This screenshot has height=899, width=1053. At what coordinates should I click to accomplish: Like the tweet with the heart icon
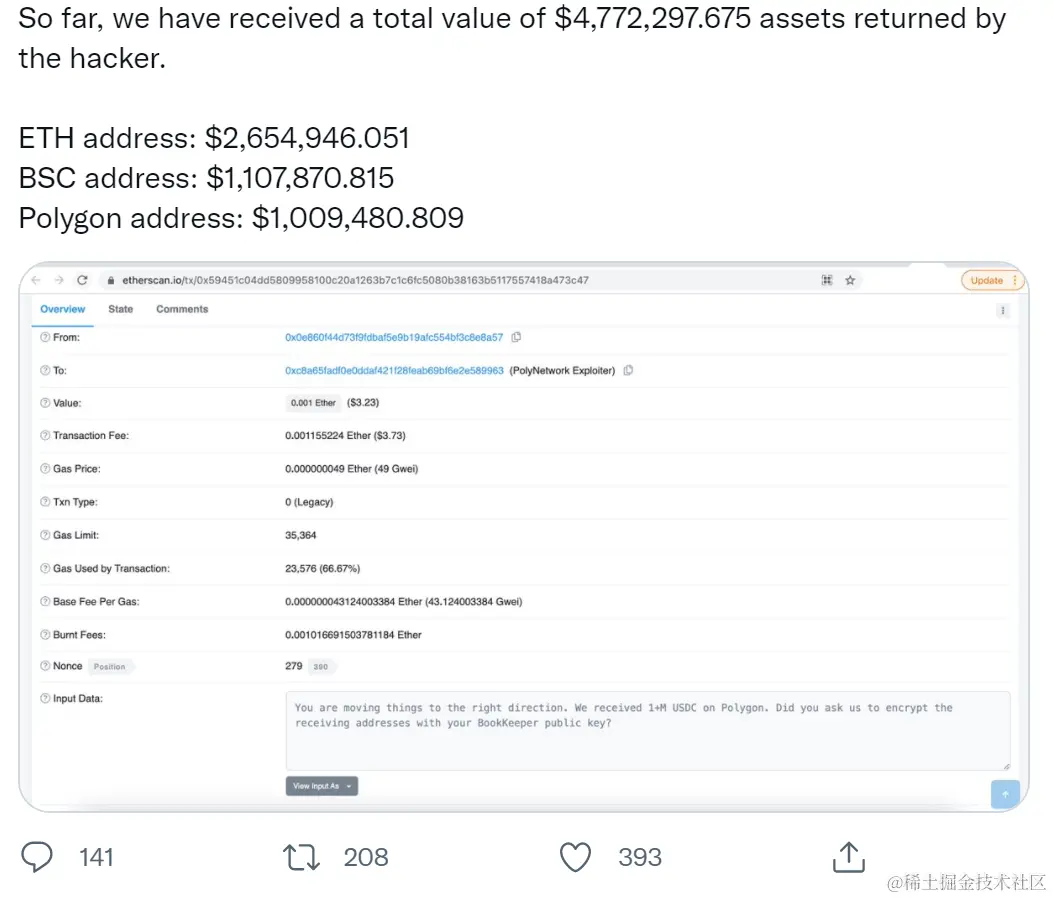pos(575,857)
